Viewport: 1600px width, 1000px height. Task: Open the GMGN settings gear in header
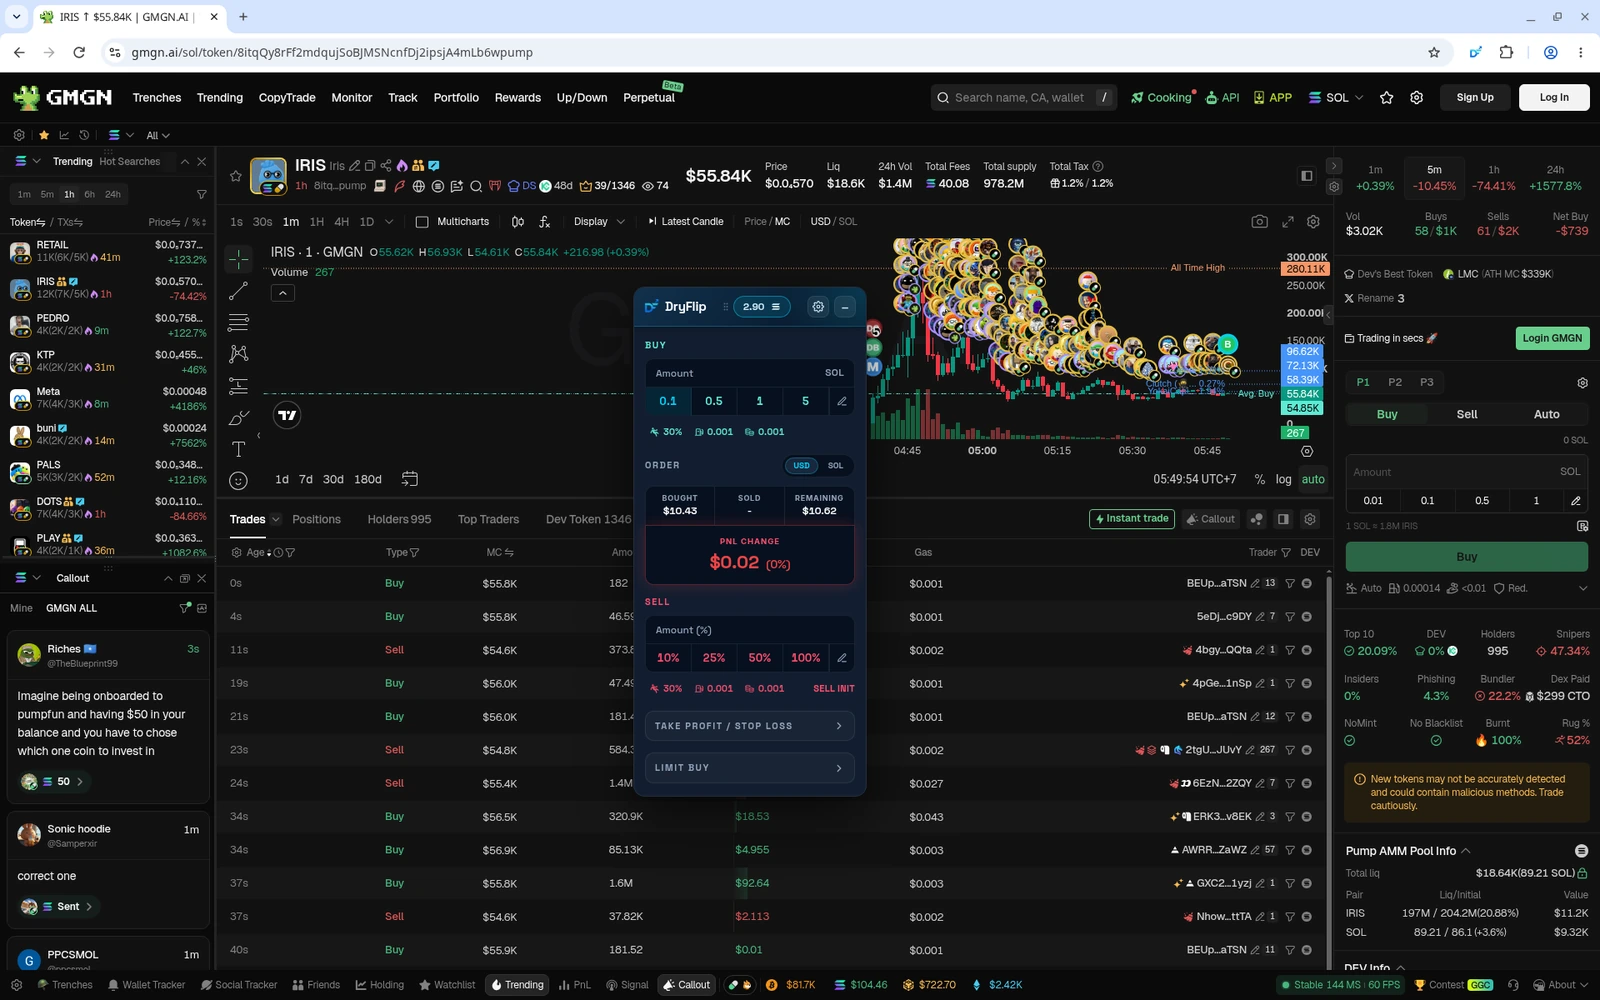point(1416,98)
